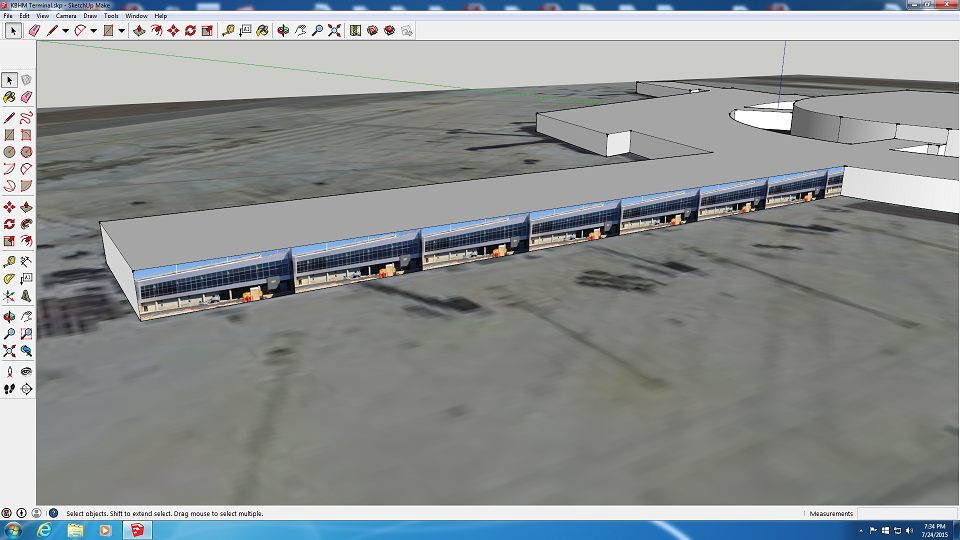Select the Follow Me tool
This screenshot has height=540, width=960.
point(26,224)
